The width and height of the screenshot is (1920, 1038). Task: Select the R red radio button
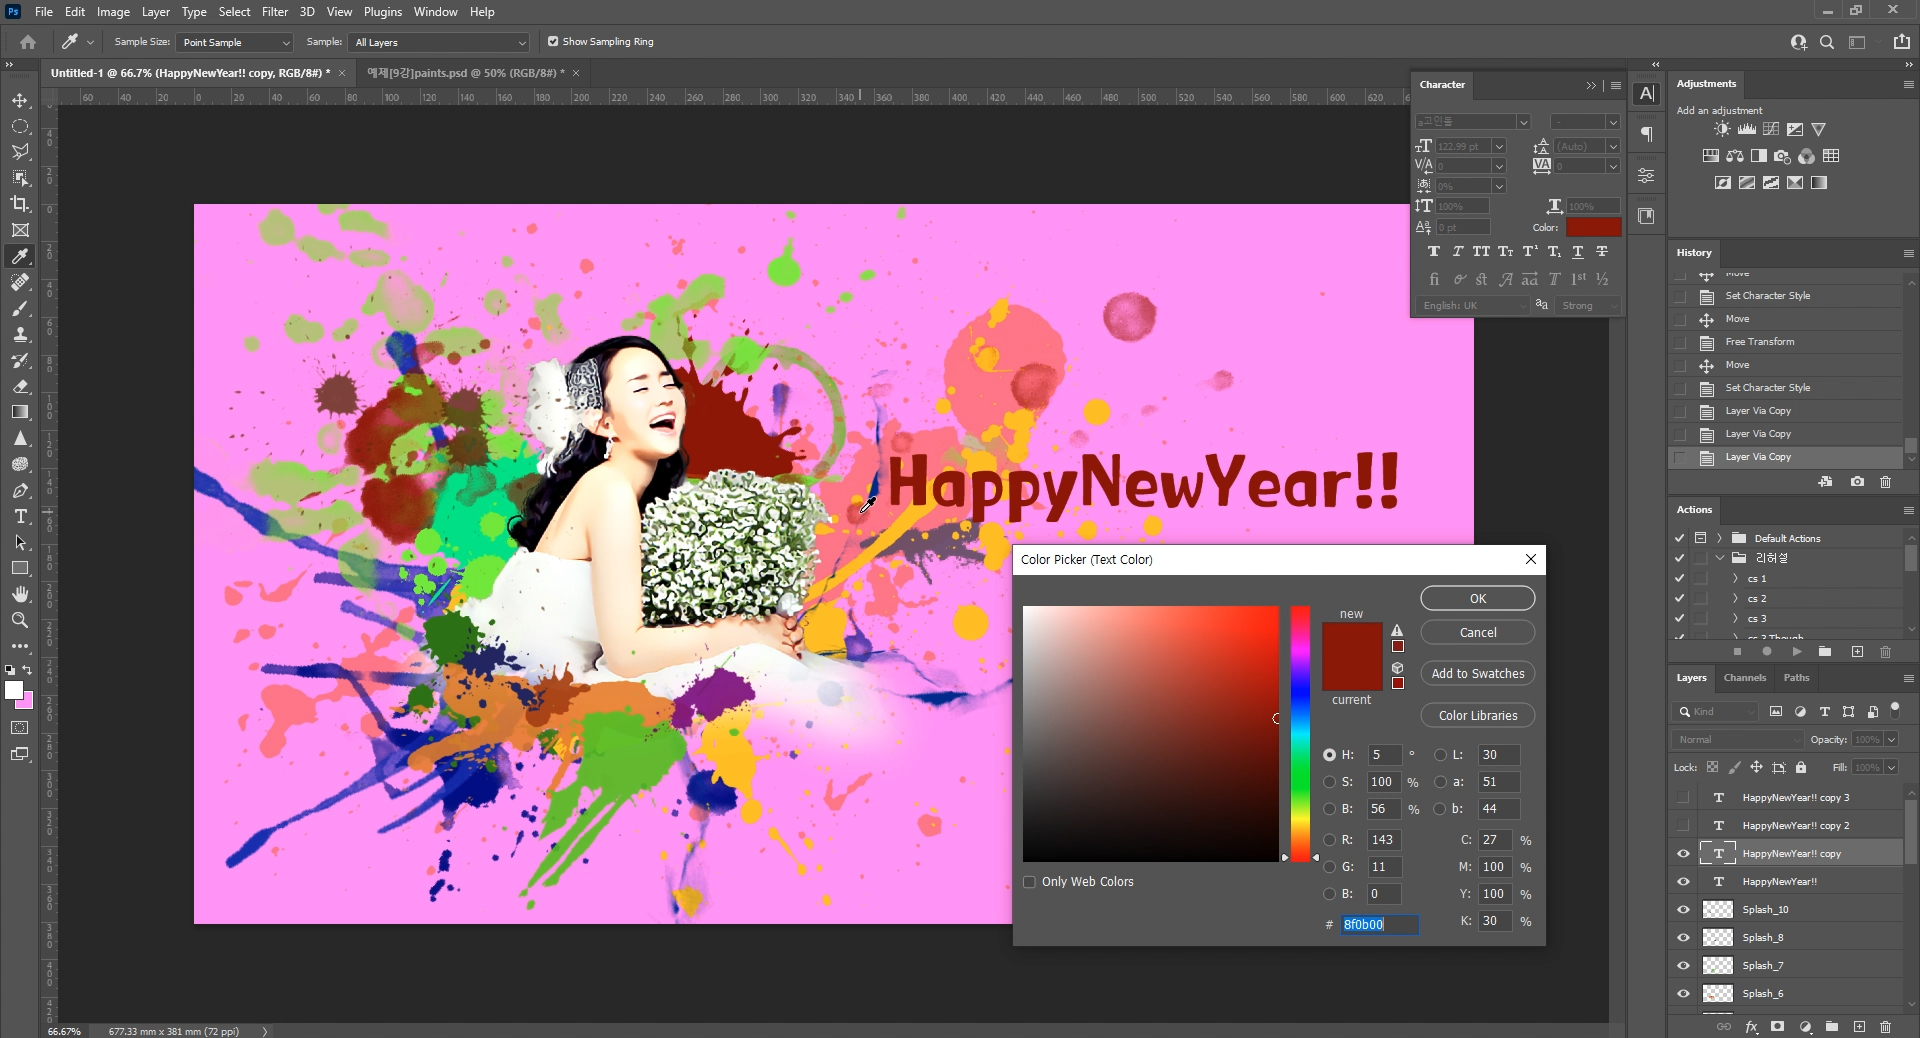(x=1330, y=840)
